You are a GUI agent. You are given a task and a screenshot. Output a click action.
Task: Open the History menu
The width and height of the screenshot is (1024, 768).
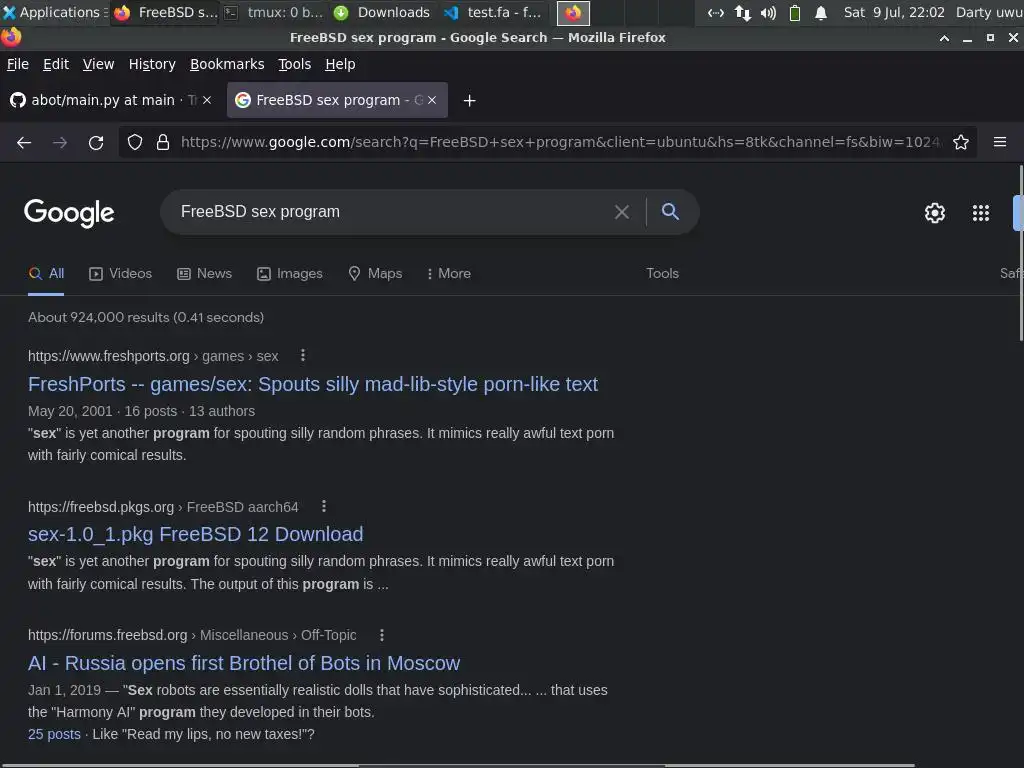pos(152,64)
